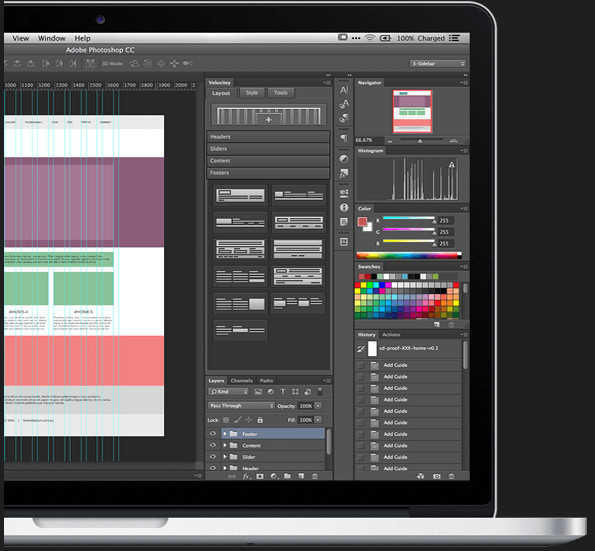
Task: Switch to the Channels tab
Action: [241, 380]
